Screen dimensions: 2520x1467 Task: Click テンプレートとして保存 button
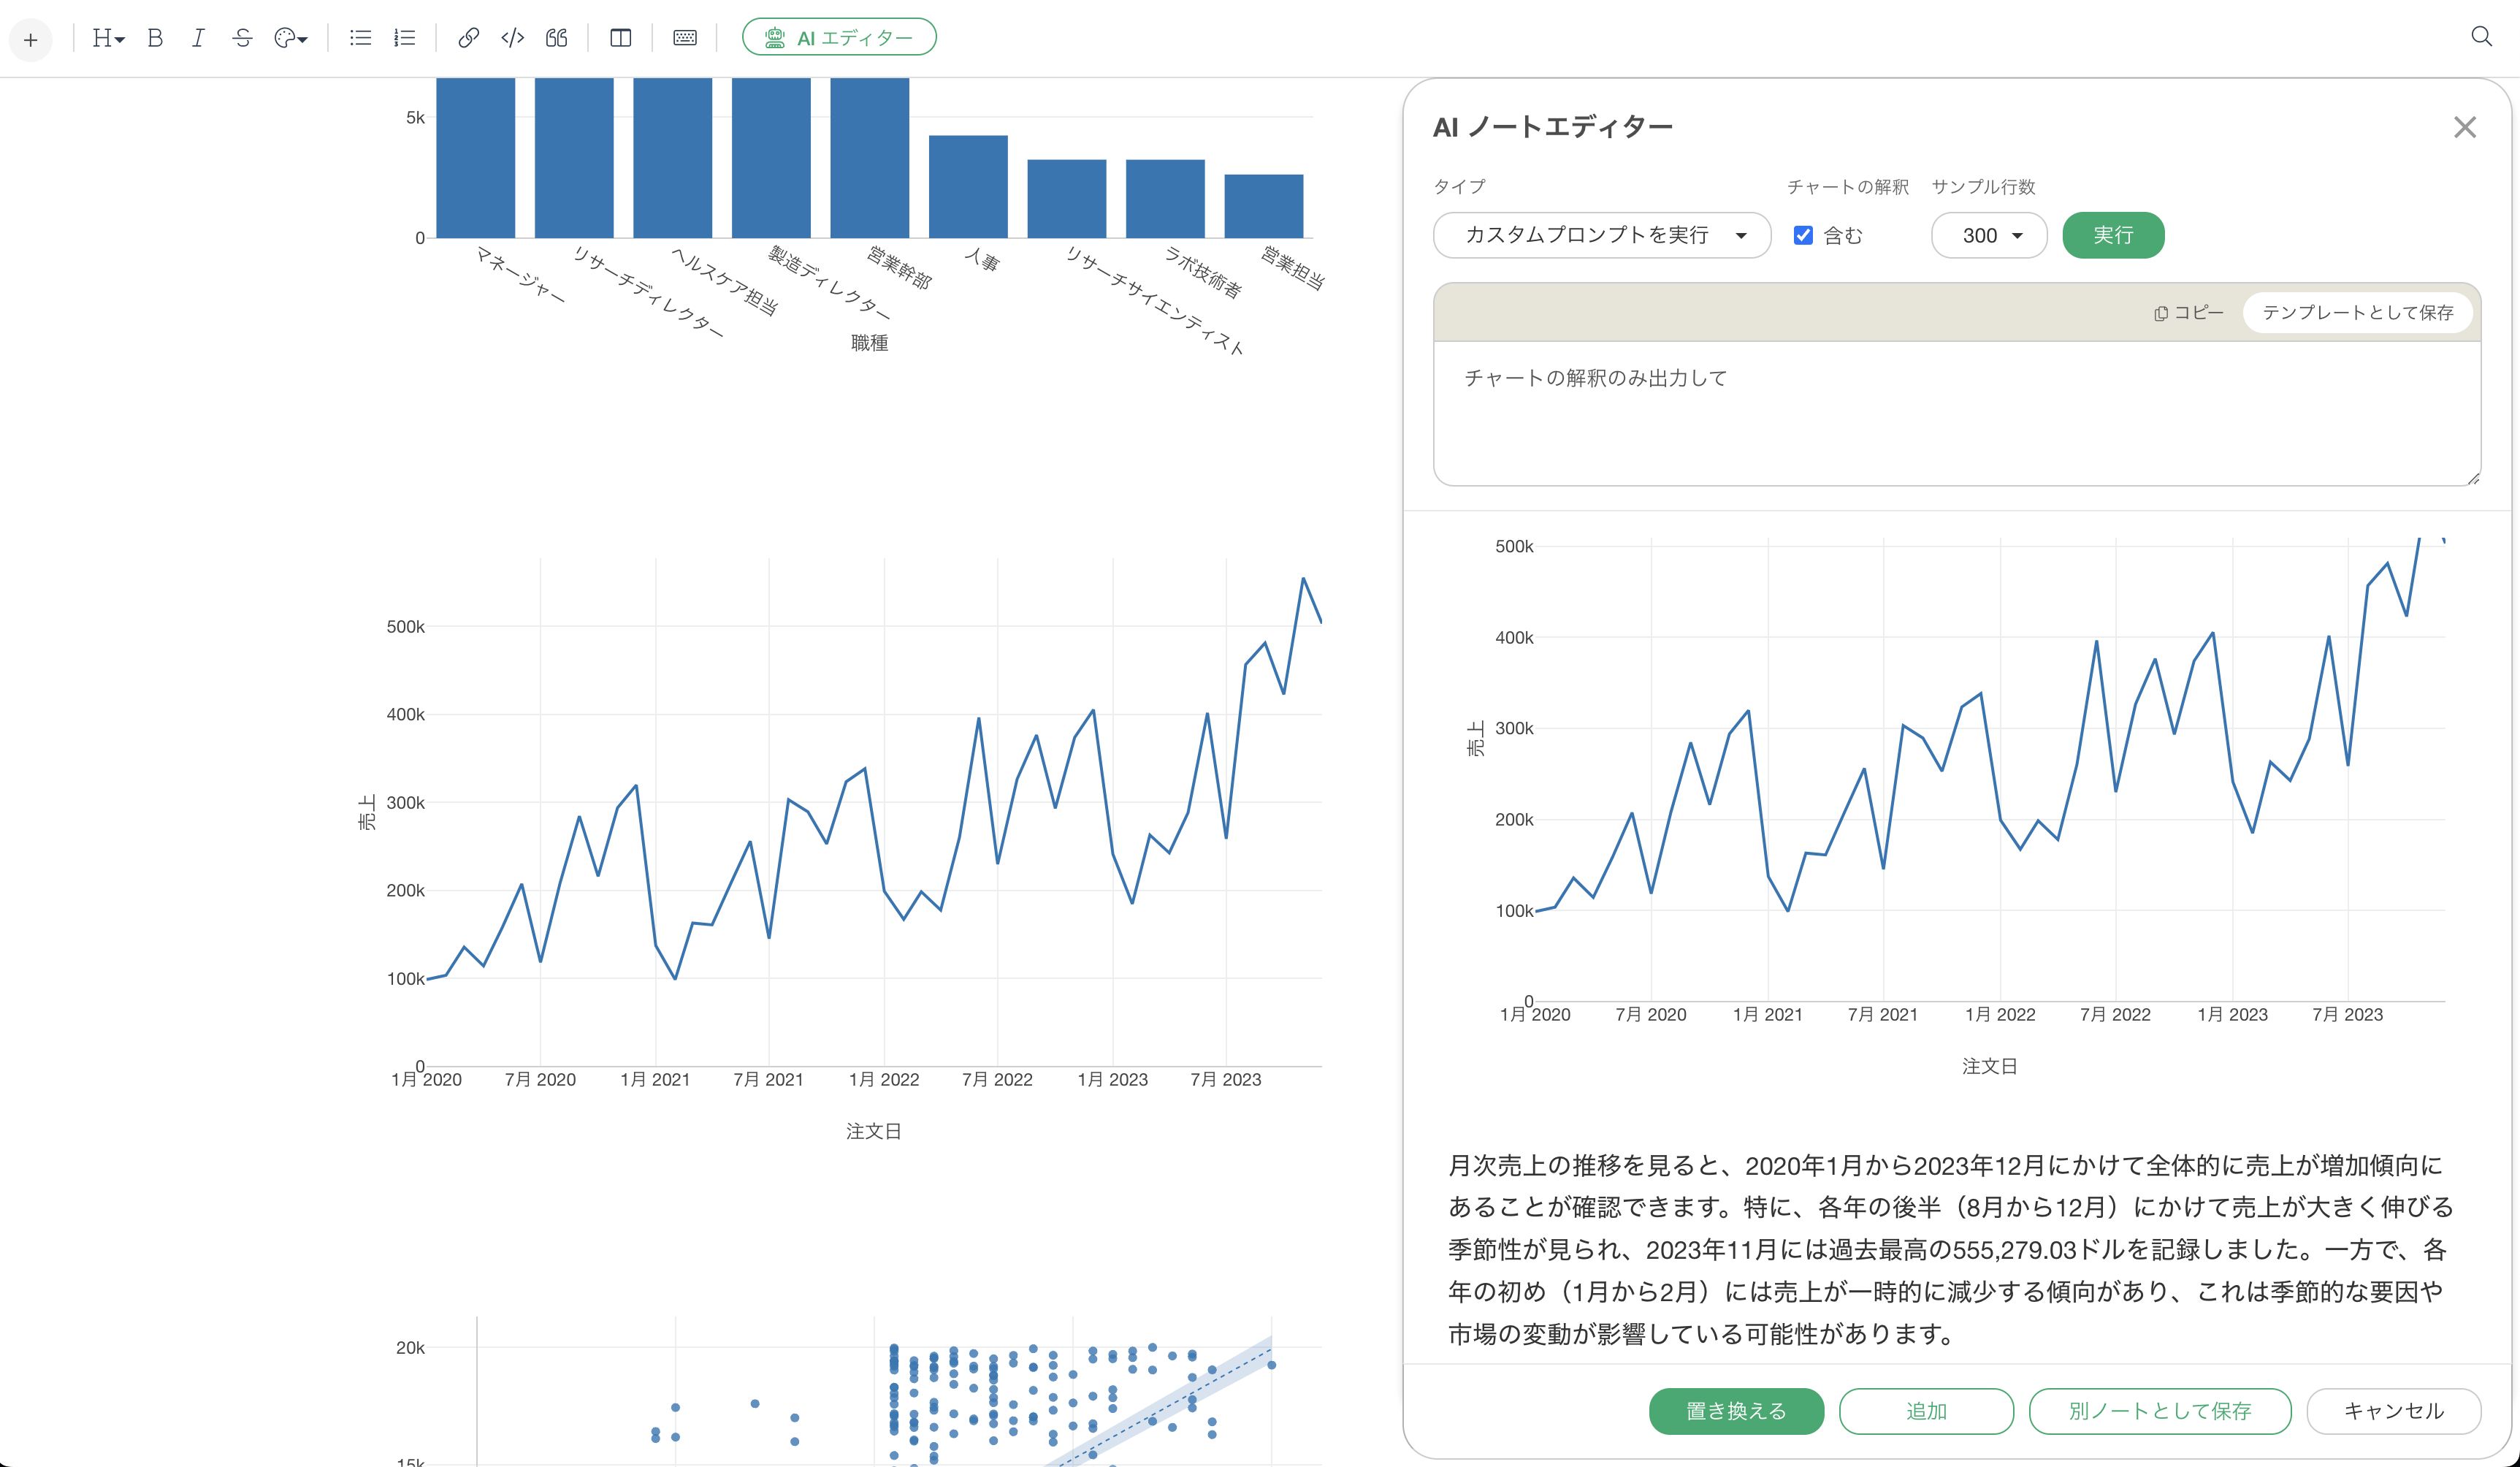pos(2357,312)
